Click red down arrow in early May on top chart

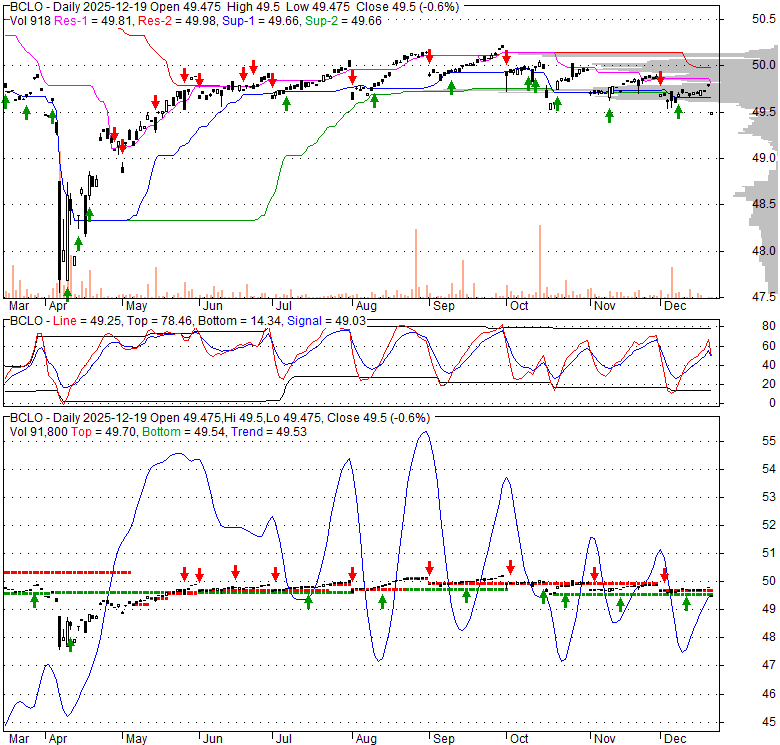(x=114, y=133)
